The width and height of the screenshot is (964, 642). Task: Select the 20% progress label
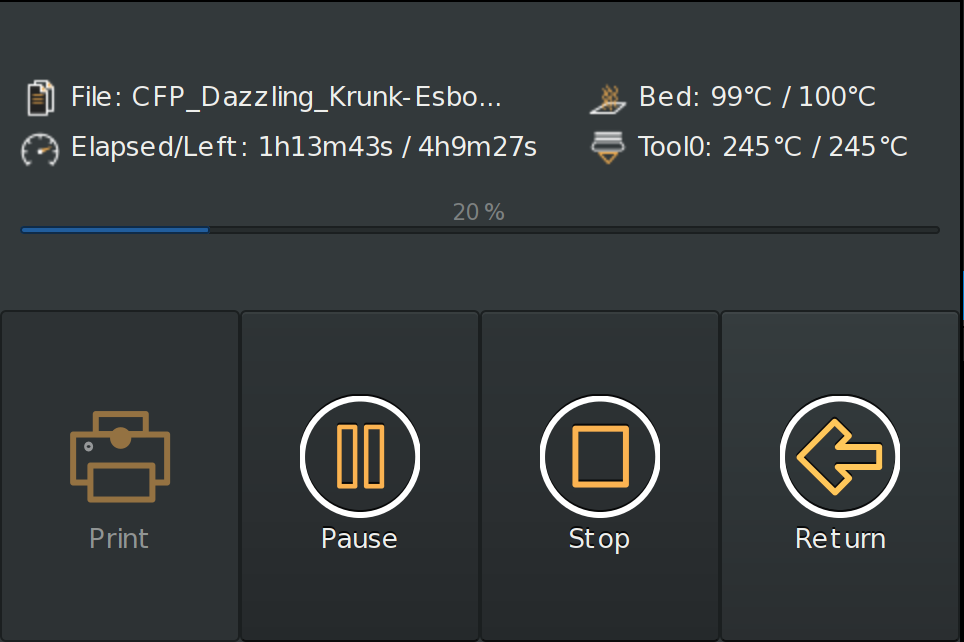(478, 211)
